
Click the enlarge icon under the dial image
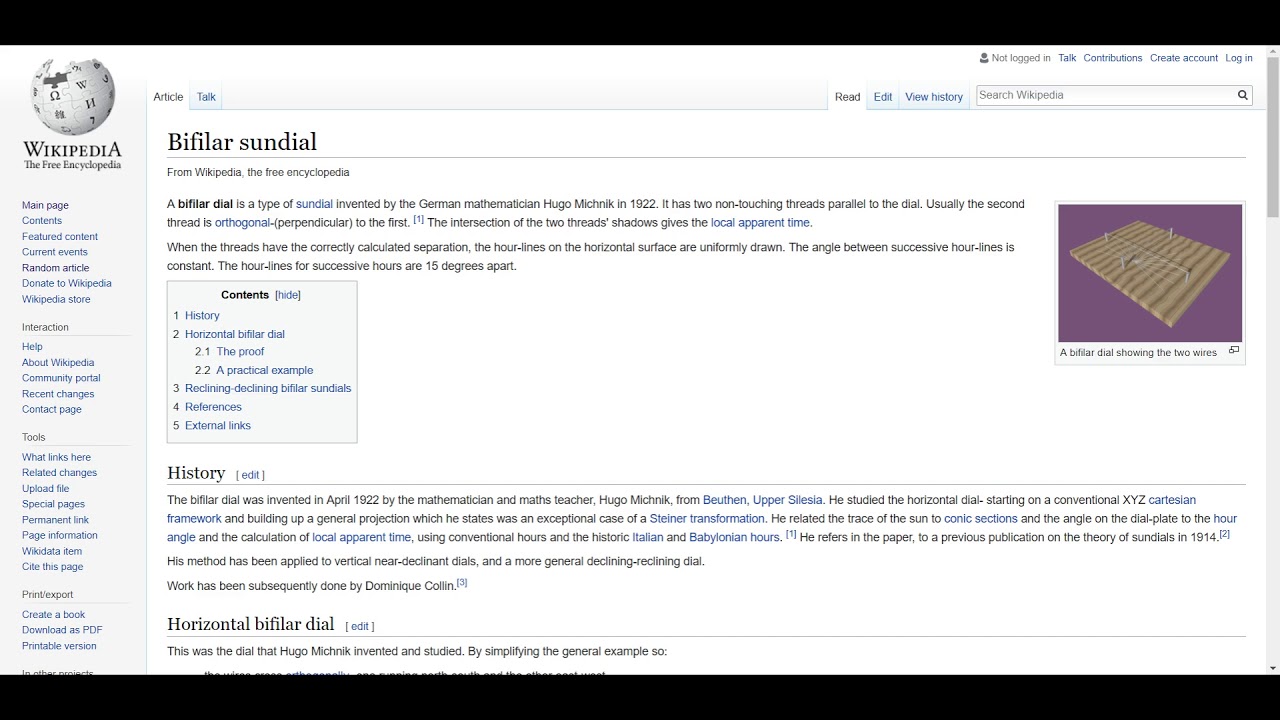click(1234, 350)
